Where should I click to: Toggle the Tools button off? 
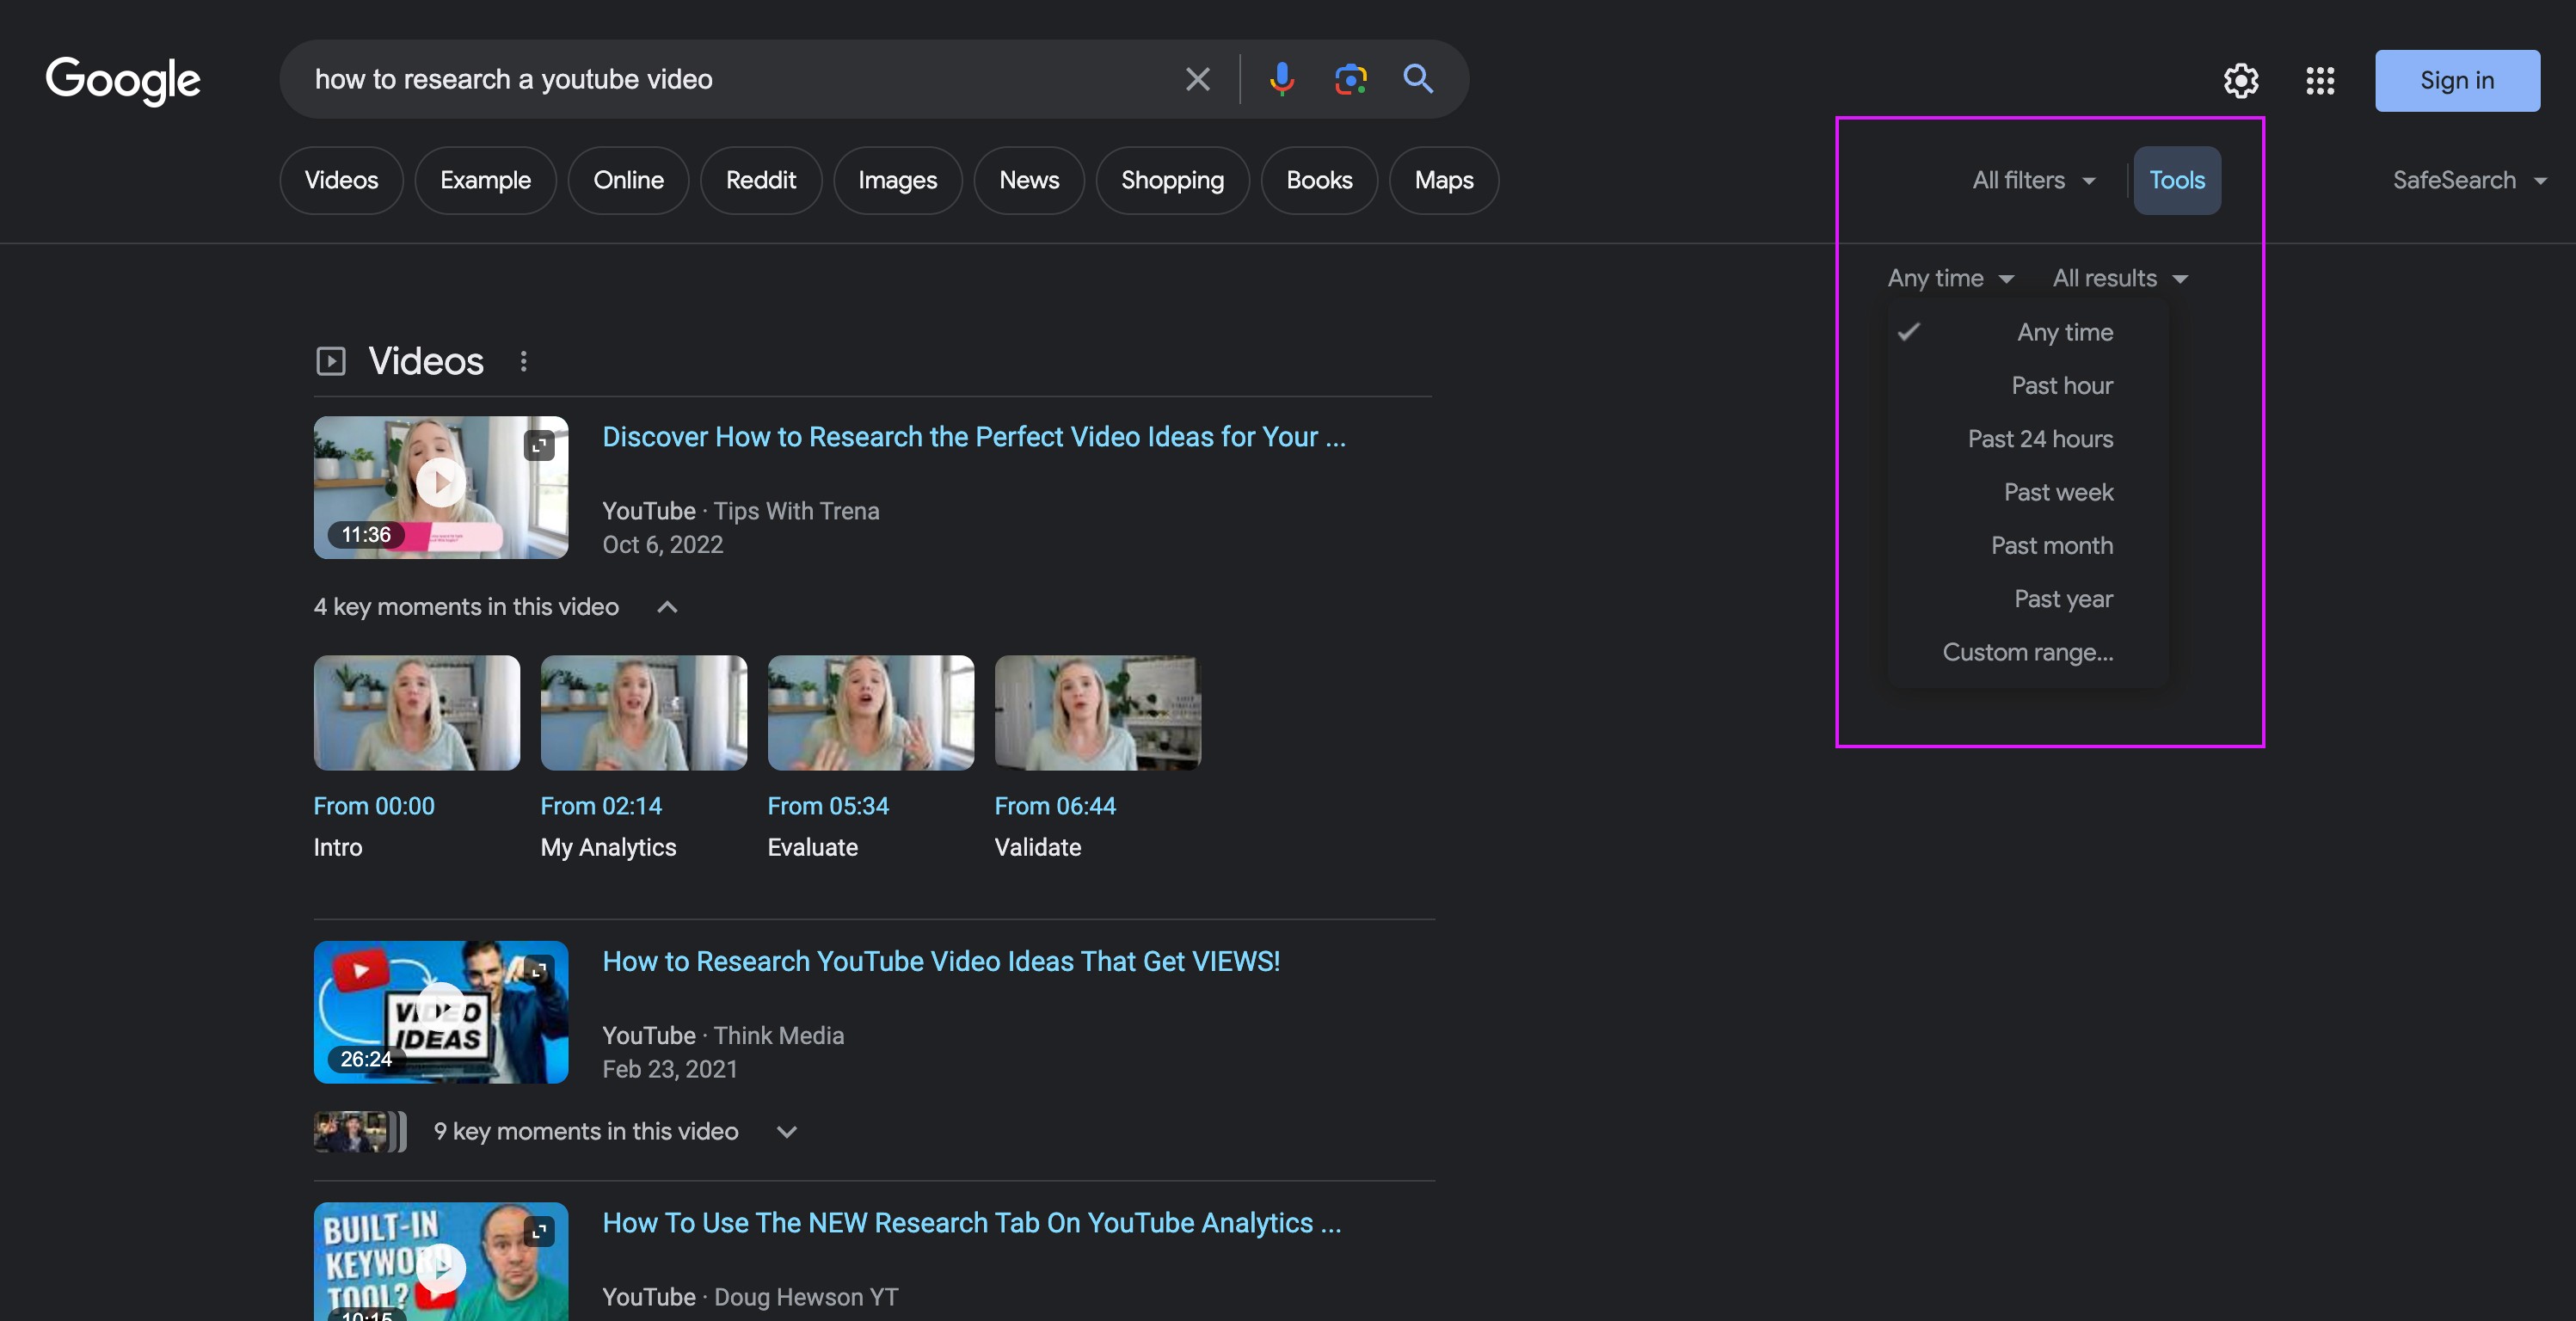click(2176, 180)
